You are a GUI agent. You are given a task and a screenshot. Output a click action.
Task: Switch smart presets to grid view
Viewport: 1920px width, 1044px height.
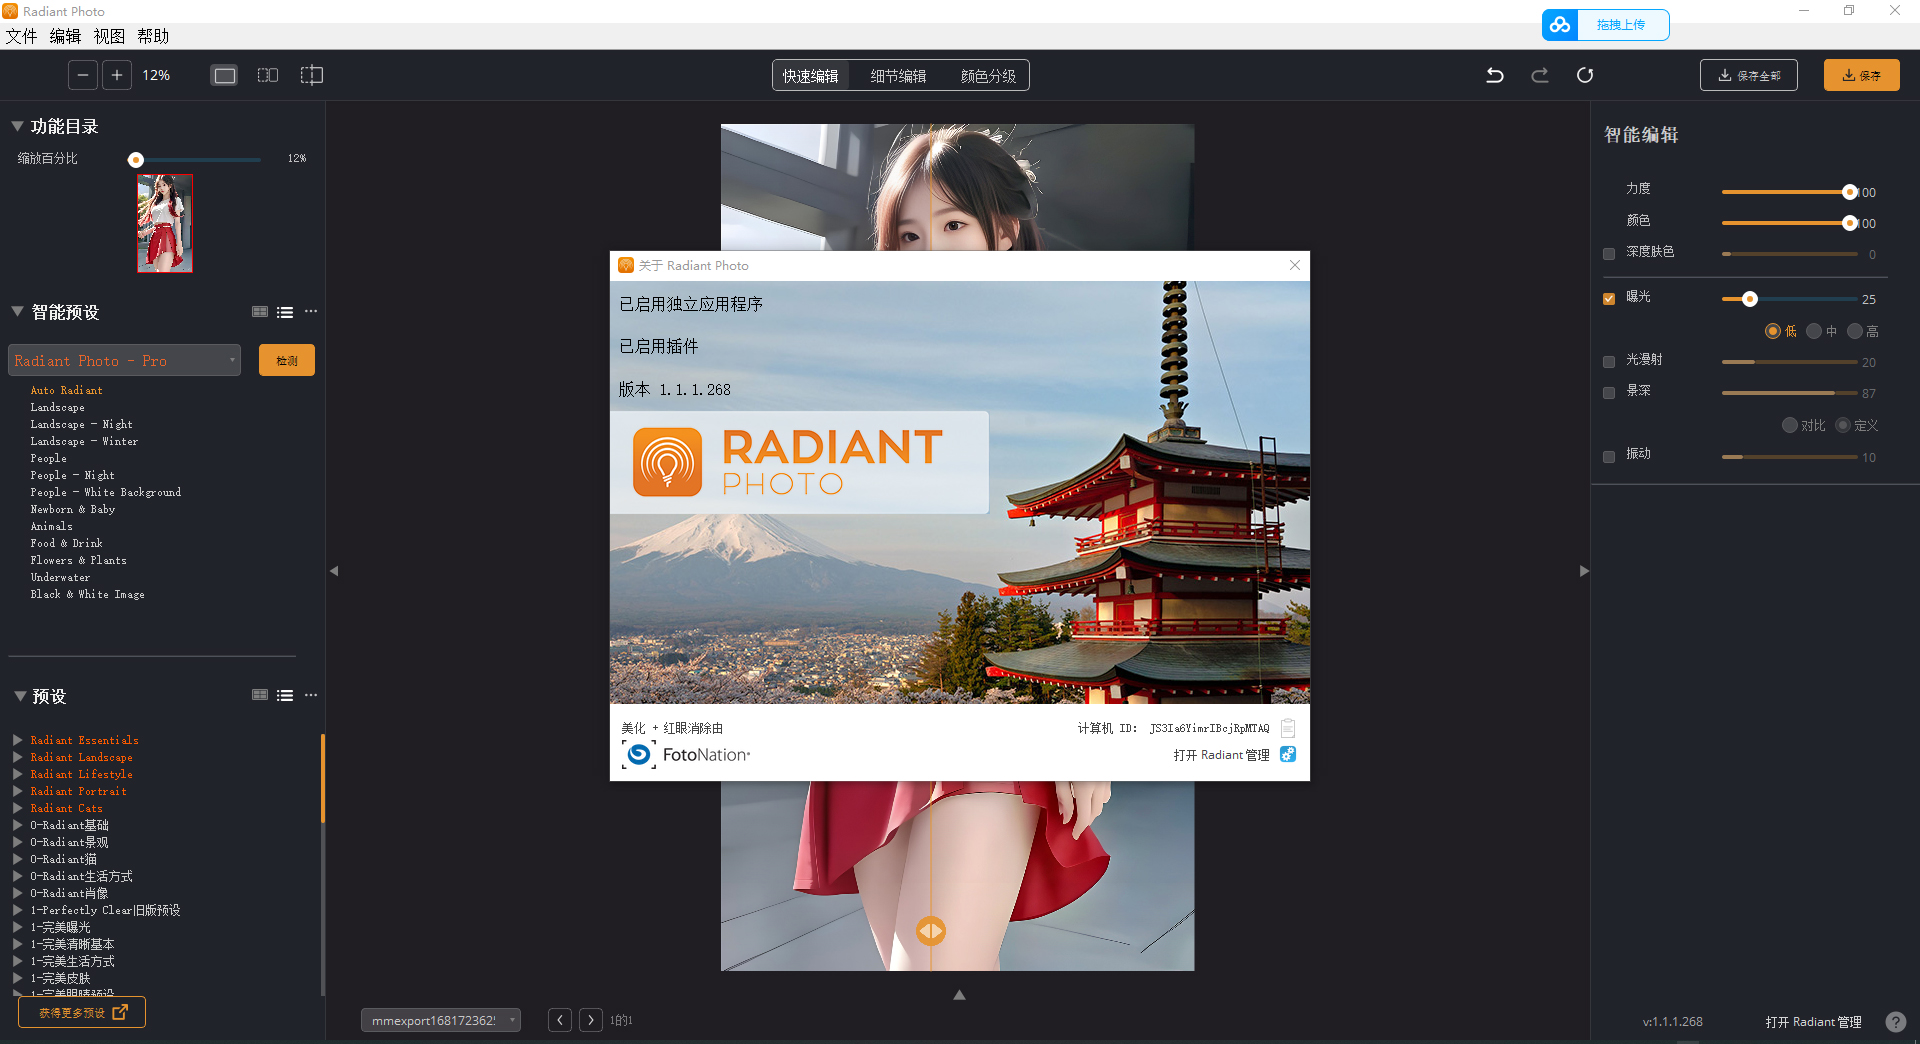click(x=260, y=312)
